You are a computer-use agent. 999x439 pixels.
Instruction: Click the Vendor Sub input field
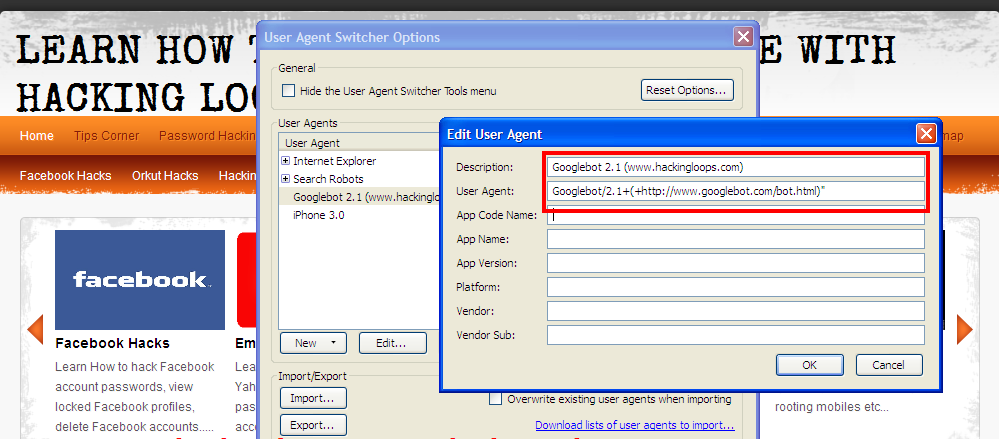coord(735,335)
